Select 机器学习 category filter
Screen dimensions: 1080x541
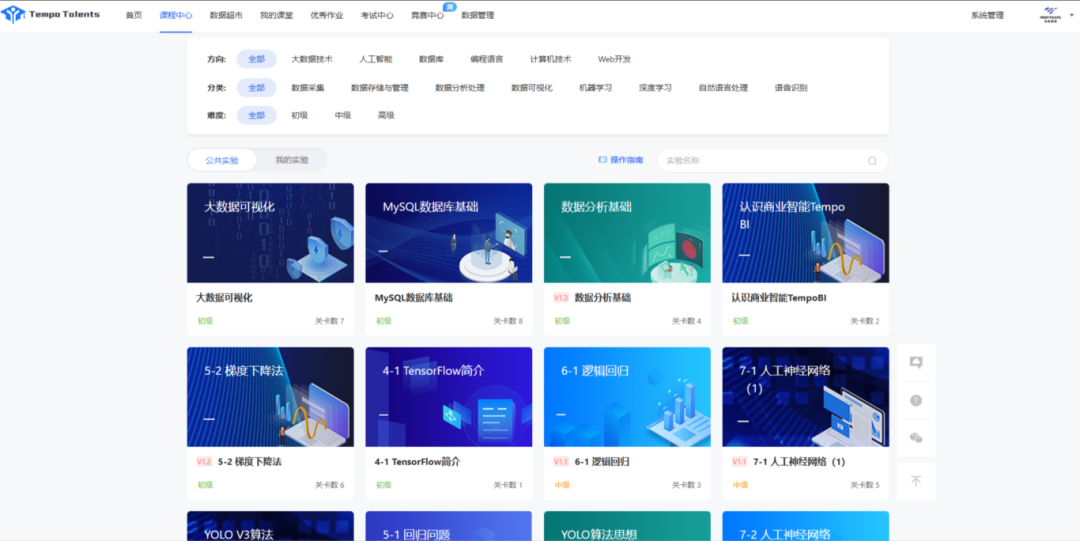(x=595, y=88)
